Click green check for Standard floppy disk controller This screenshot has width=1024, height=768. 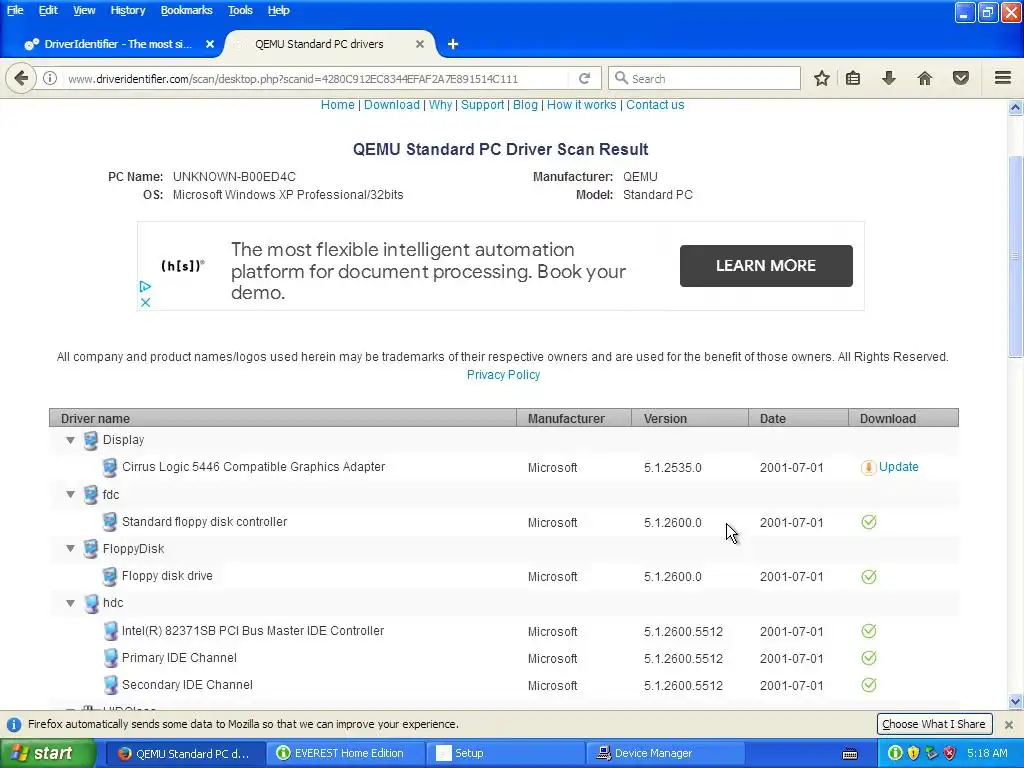click(869, 522)
